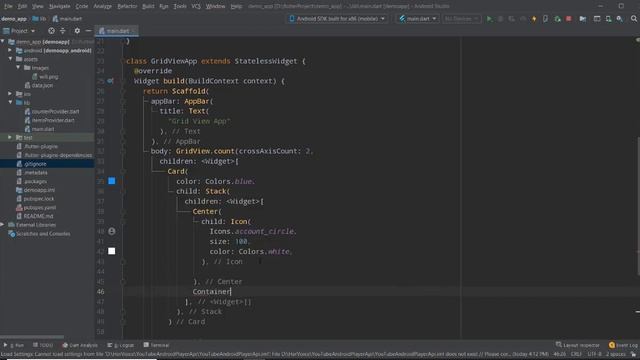Open the Layout Inspector tool window

(x=578, y=345)
